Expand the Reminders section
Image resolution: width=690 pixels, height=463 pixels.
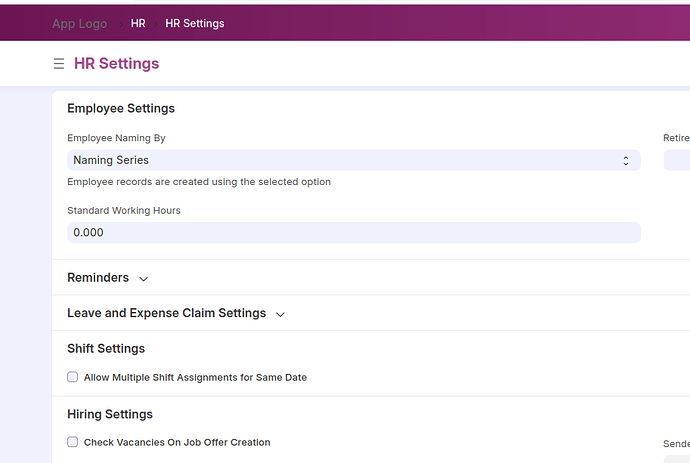coord(98,277)
